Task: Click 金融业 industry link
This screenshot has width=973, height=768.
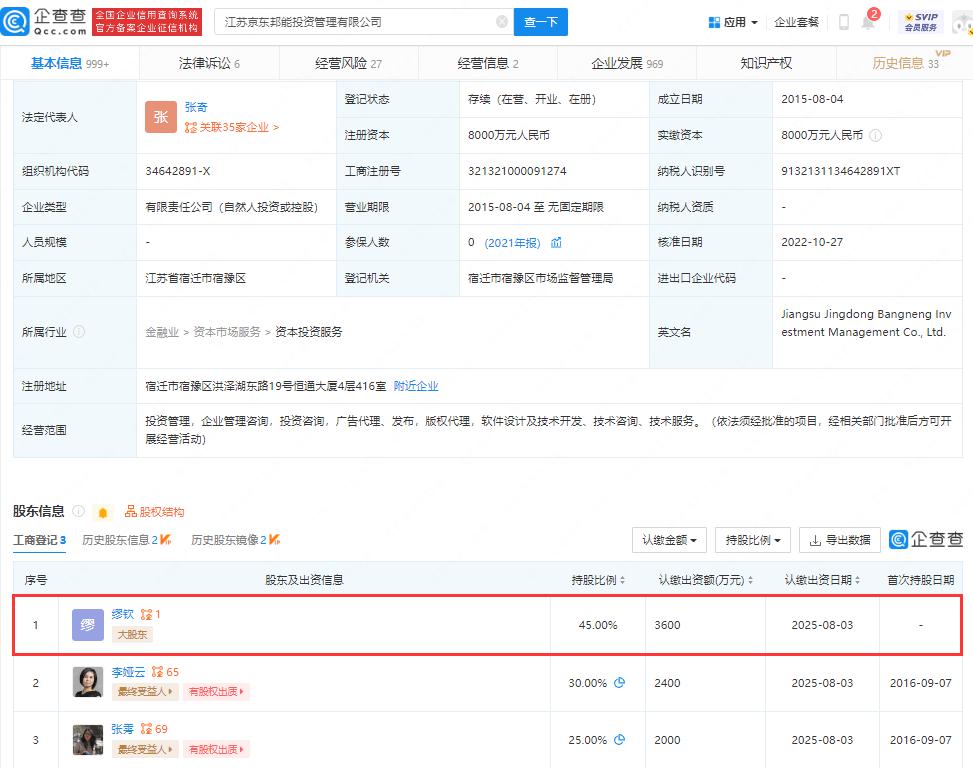Action: 162,332
